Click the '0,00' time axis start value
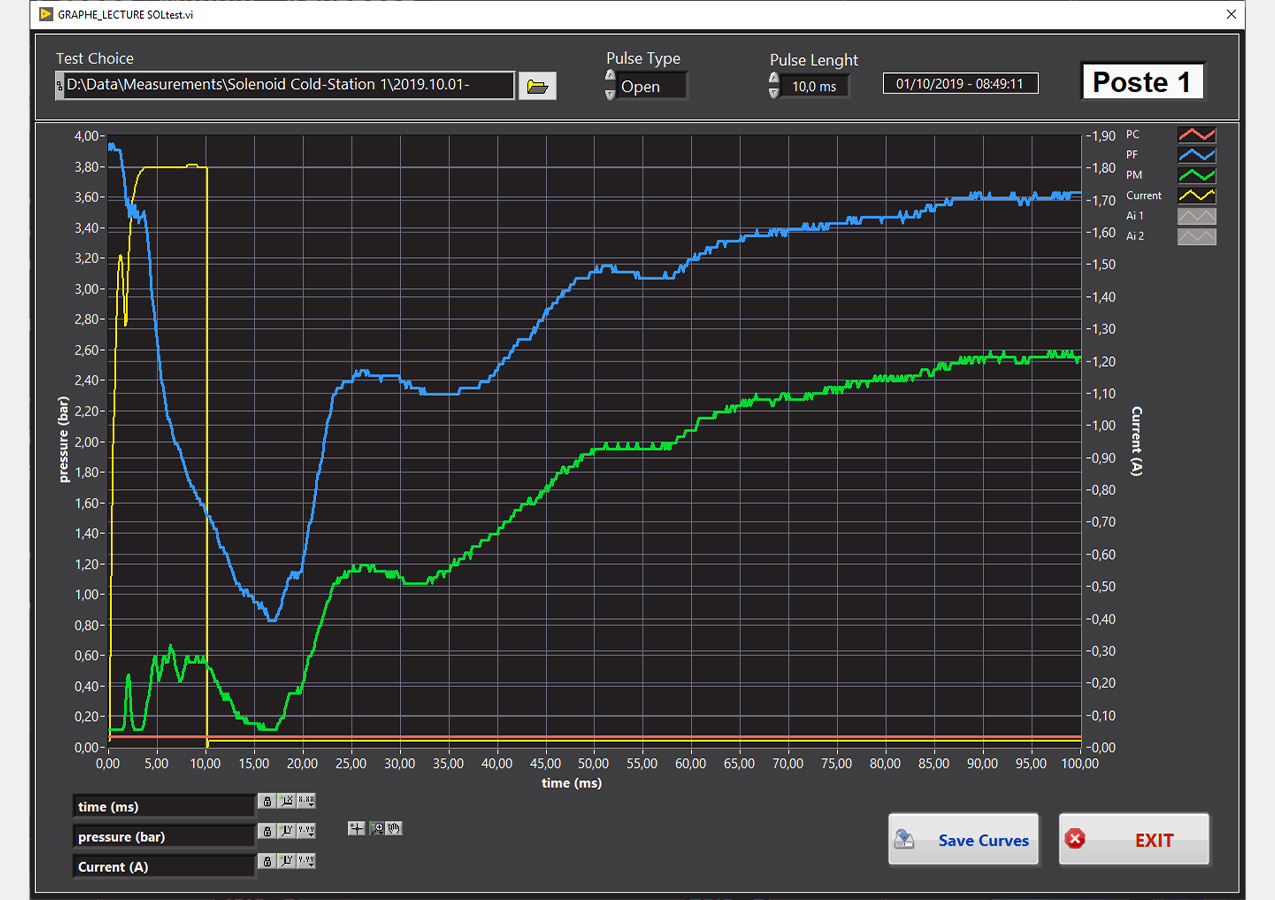 click(x=108, y=764)
